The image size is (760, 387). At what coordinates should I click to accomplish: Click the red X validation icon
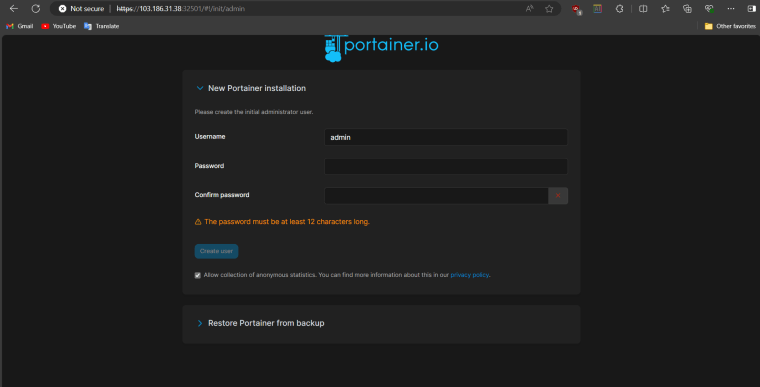pos(558,195)
